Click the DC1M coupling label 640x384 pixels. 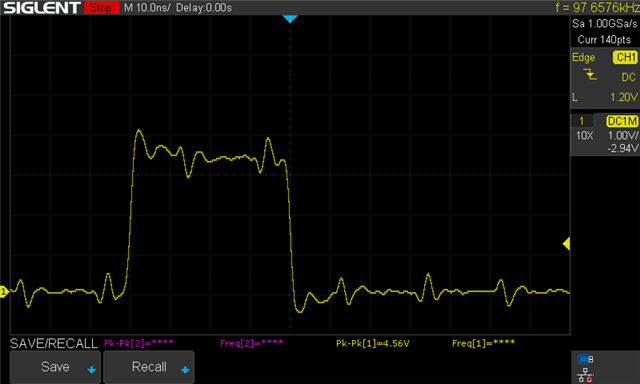[x=622, y=121]
